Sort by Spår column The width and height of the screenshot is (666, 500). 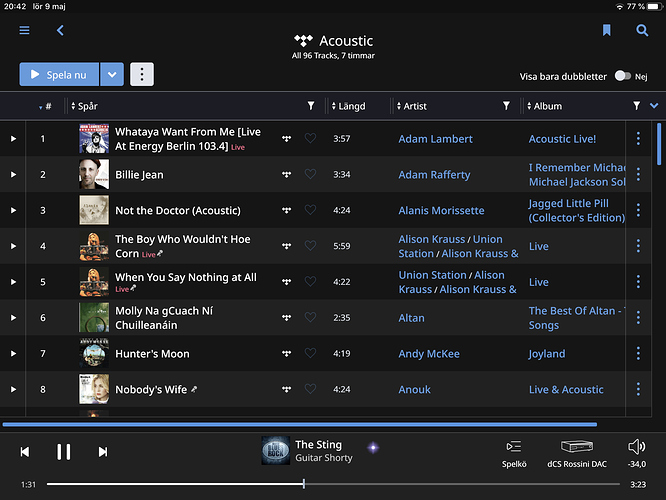(85, 106)
